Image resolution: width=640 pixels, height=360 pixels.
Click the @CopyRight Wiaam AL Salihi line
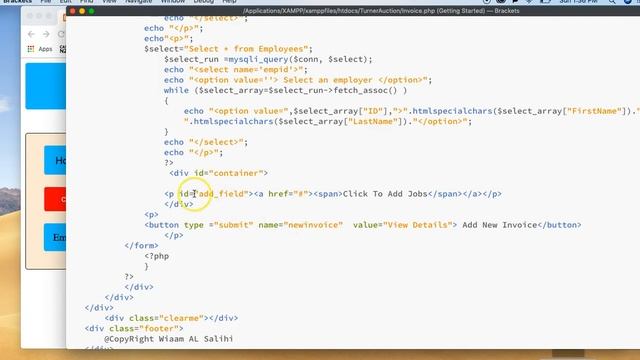169,339
